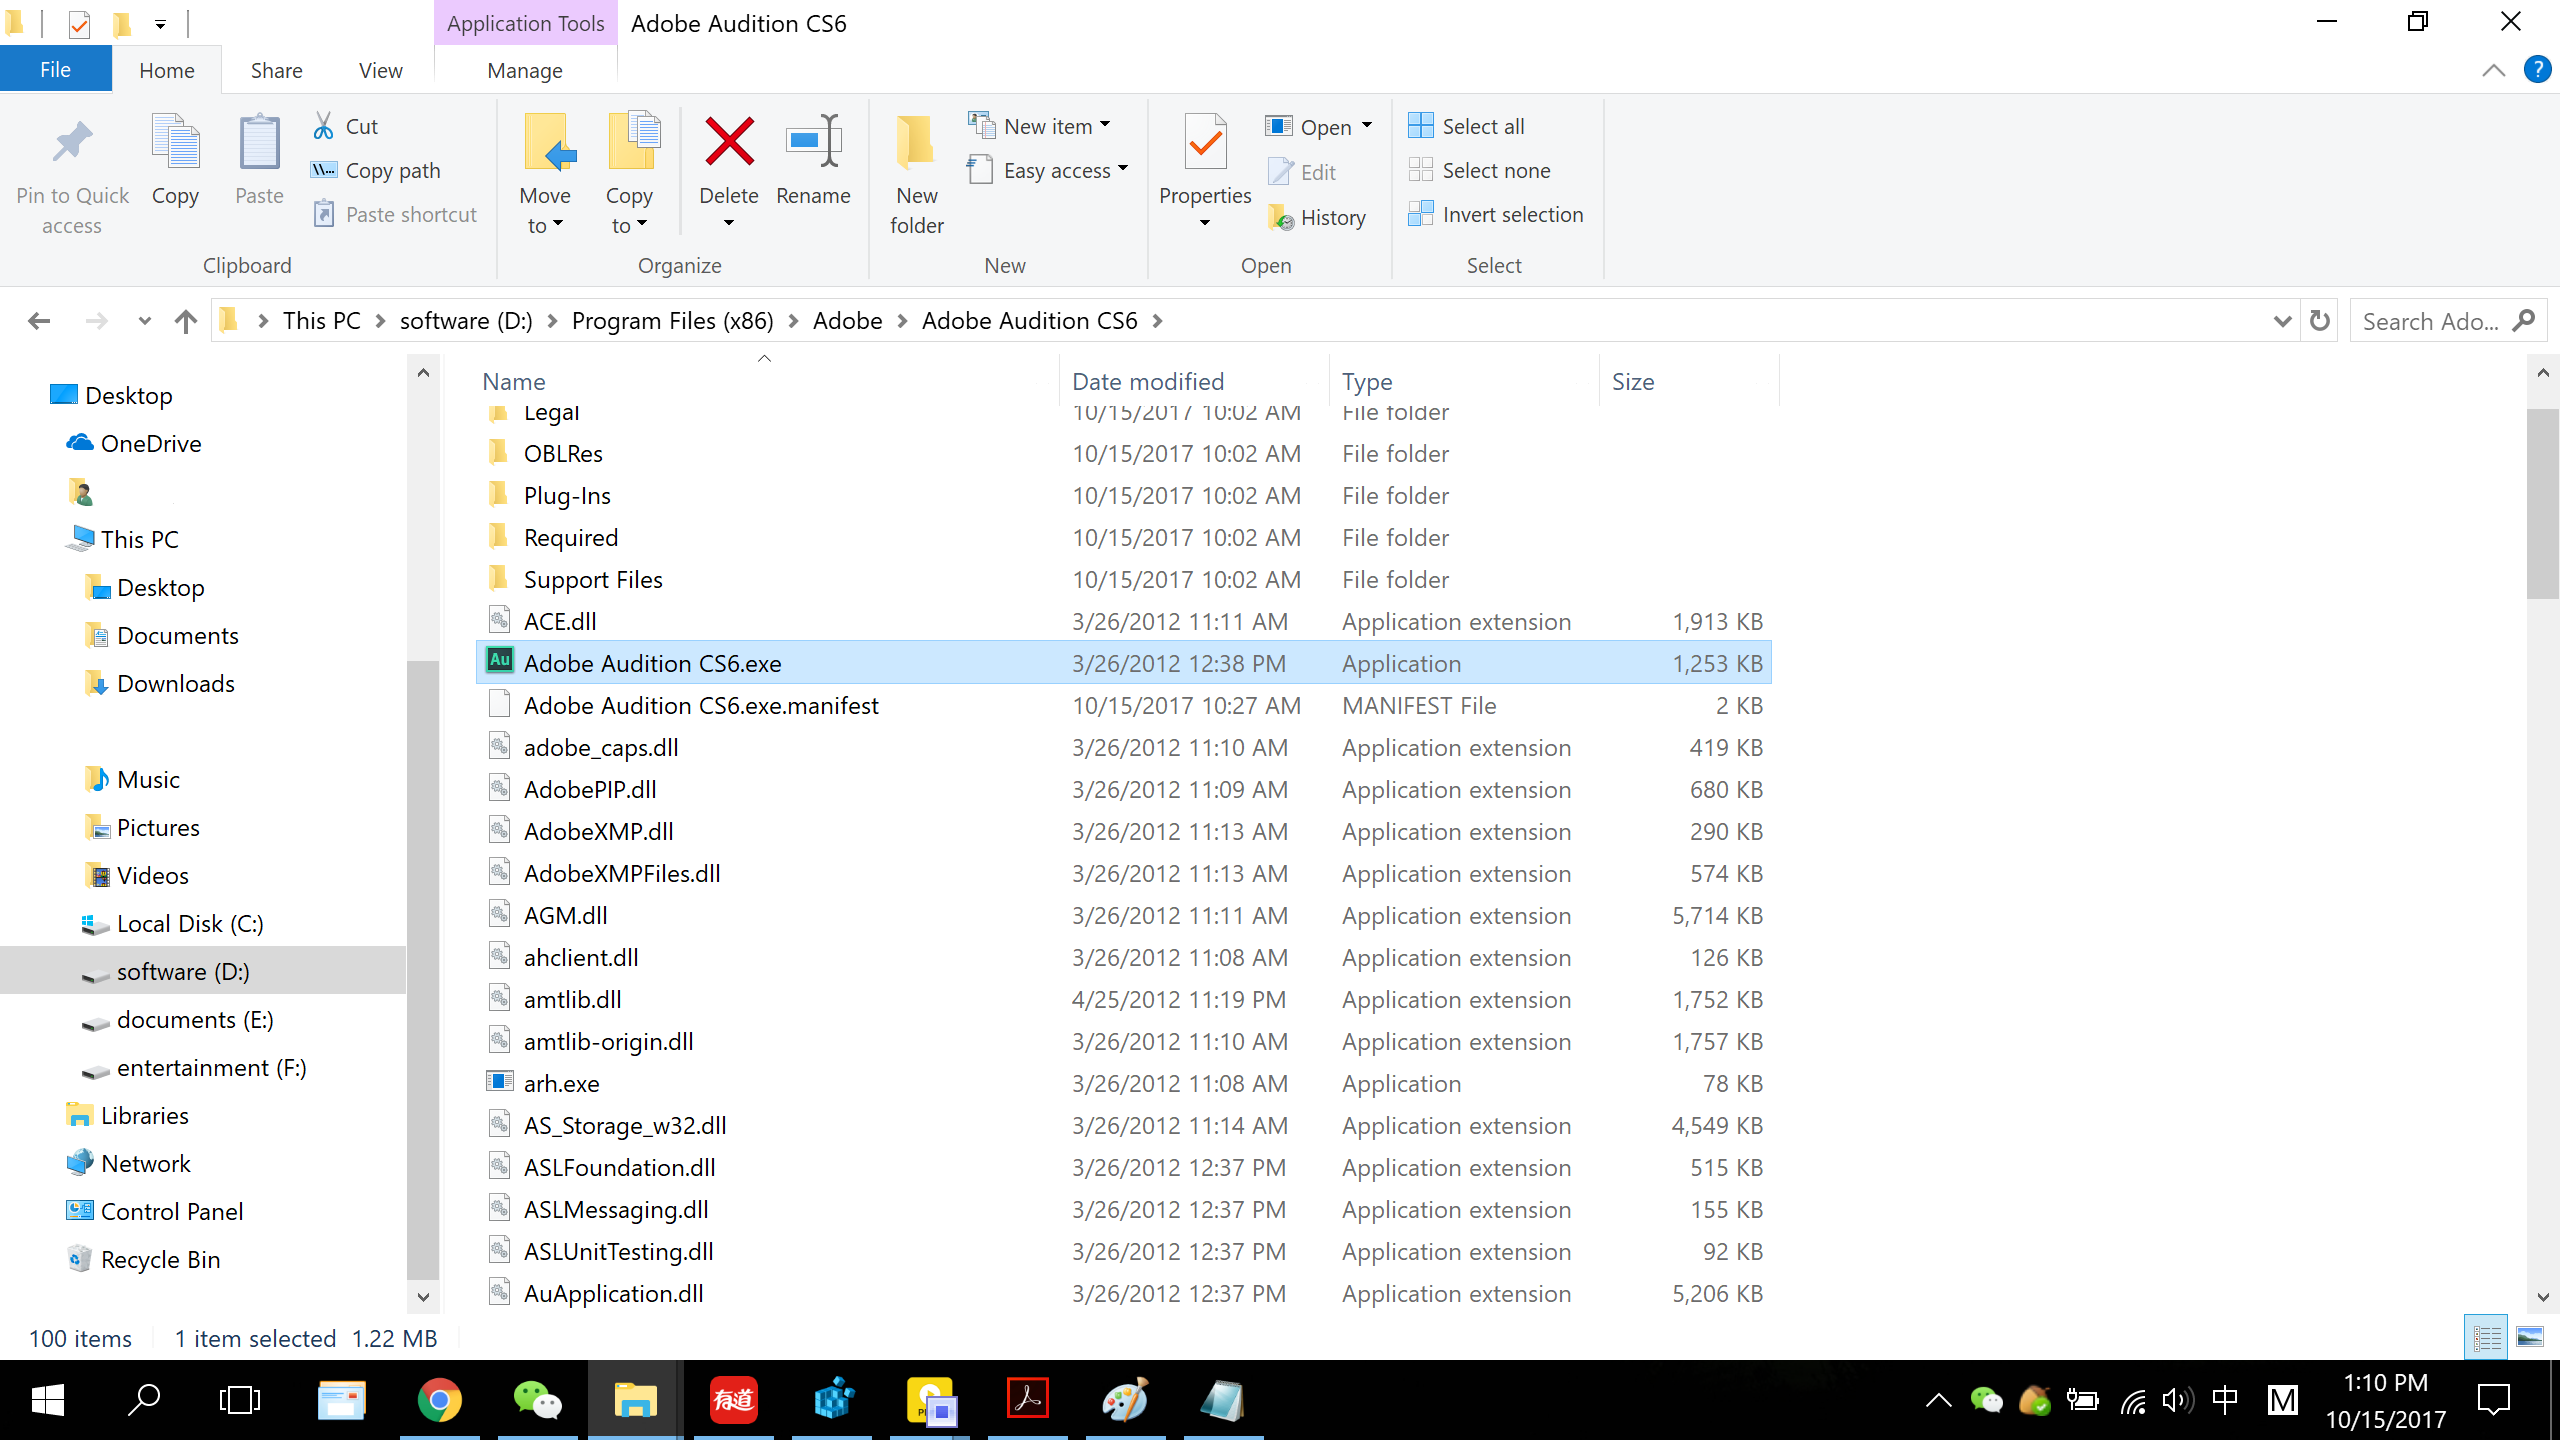Open the Easy access dropdown
2560x1440 pixels.
coord(1048,170)
